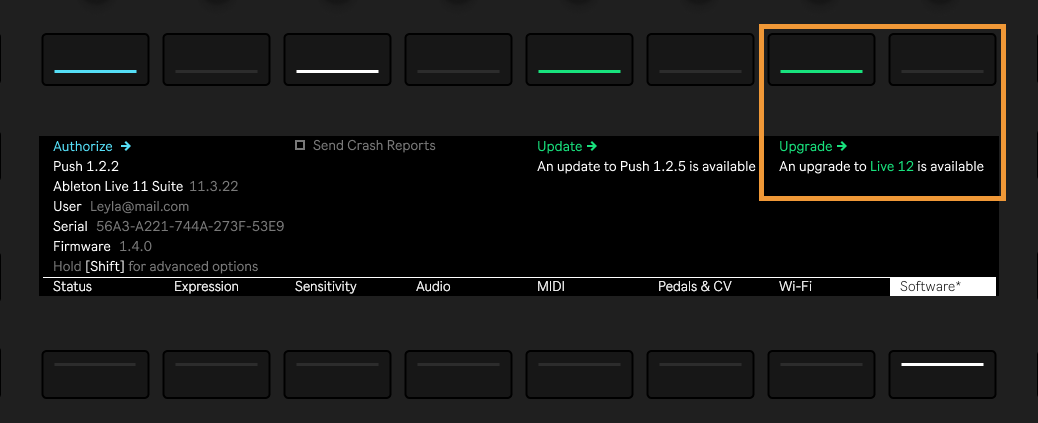The image size is (1038, 423).
Task: Enable the Send Crash Reports checkbox
Action: pos(300,146)
